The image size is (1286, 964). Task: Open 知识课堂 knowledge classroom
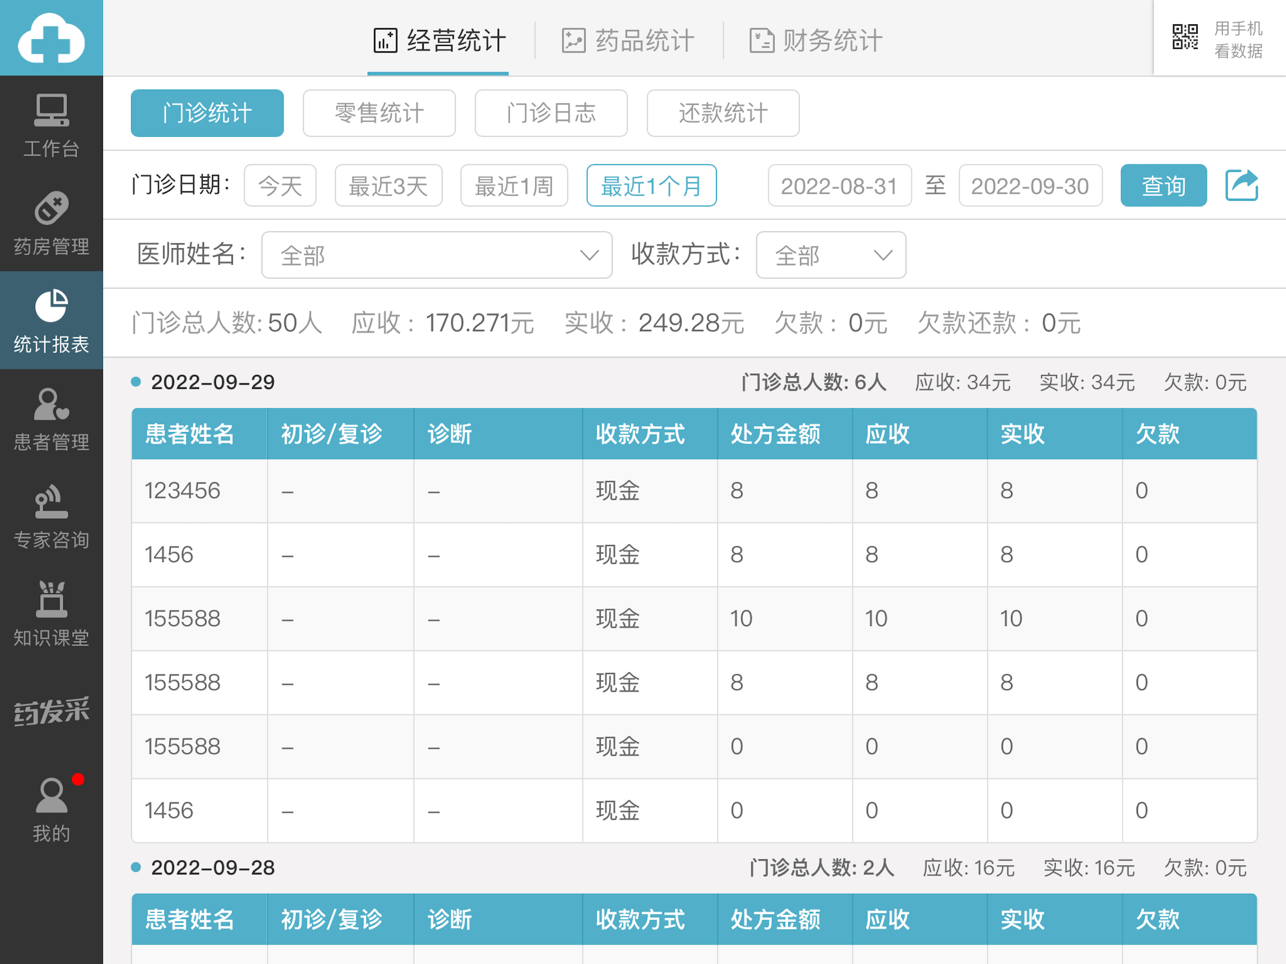[x=51, y=613]
